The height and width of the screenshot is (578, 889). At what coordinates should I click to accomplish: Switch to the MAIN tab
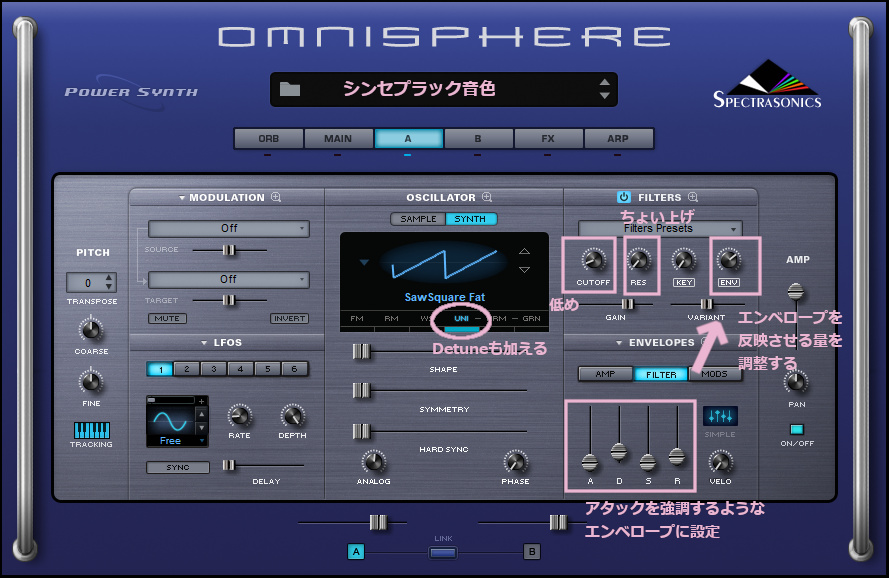(338, 139)
